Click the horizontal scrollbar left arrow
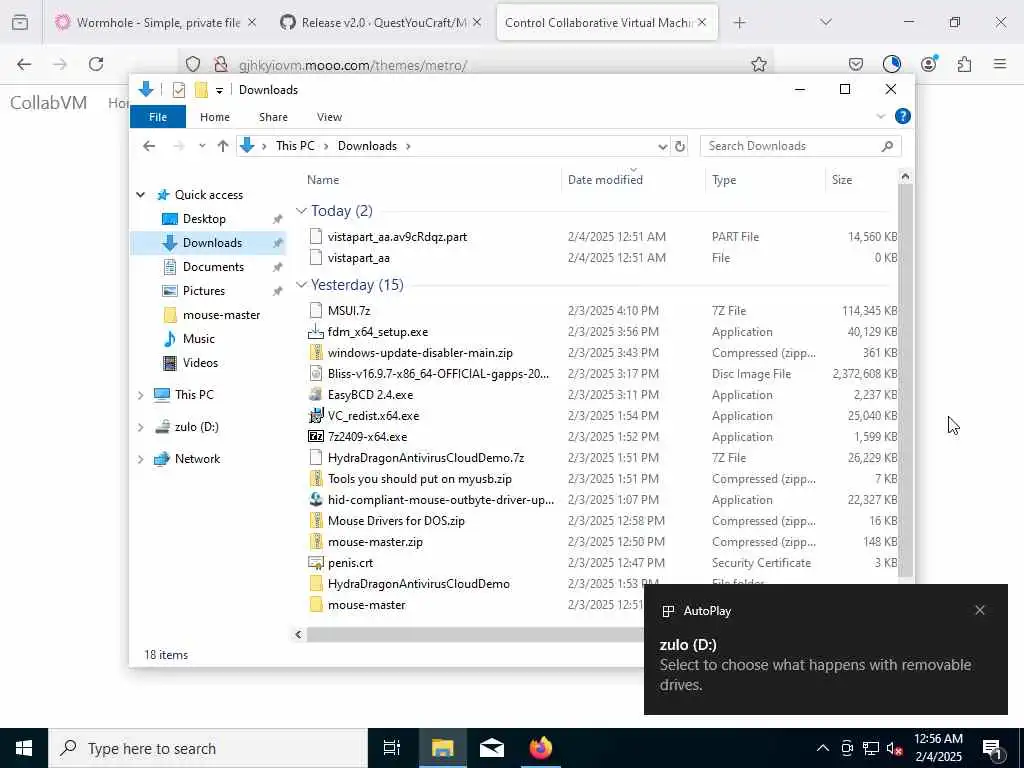The height and width of the screenshot is (768, 1024). click(x=298, y=634)
